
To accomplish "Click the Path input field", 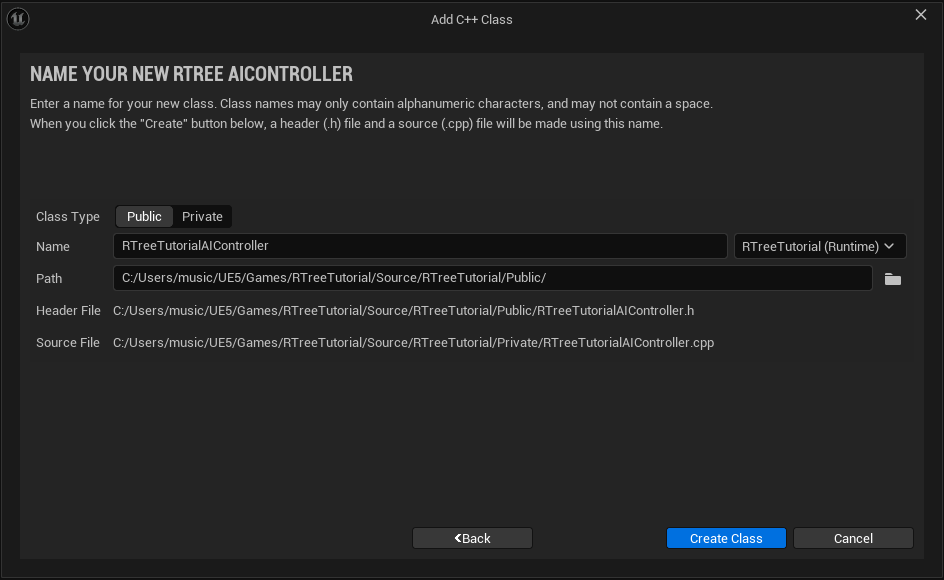I will (492, 278).
